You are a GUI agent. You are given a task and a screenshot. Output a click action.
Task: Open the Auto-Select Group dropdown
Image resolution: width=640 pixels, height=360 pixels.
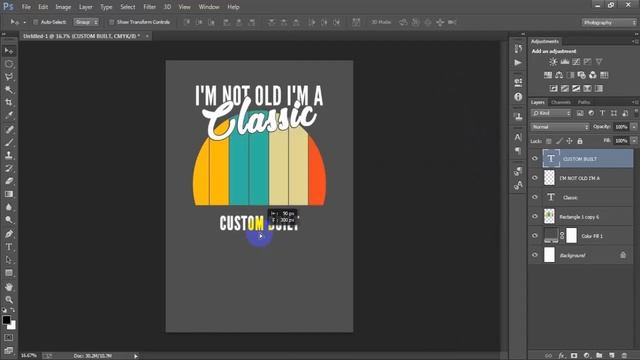(x=86, y=22)
